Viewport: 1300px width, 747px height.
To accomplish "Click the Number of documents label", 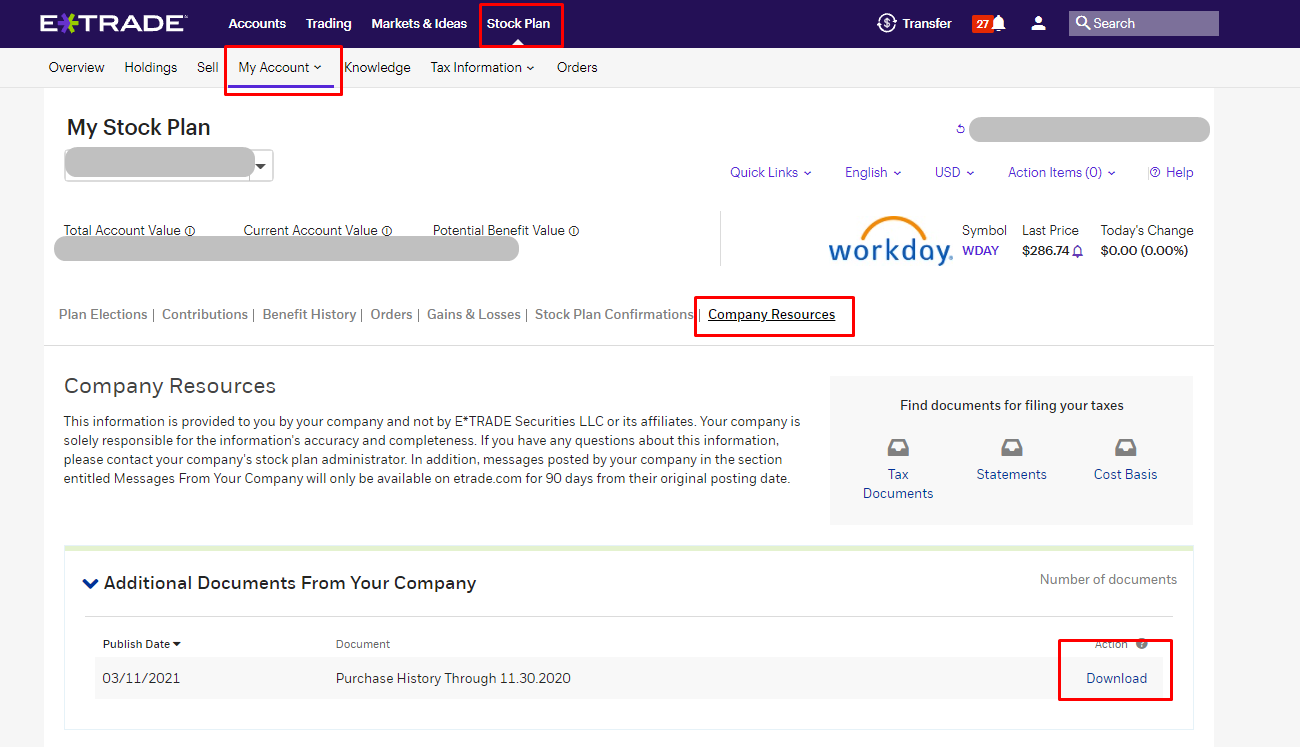I will tap(1108, 579).
